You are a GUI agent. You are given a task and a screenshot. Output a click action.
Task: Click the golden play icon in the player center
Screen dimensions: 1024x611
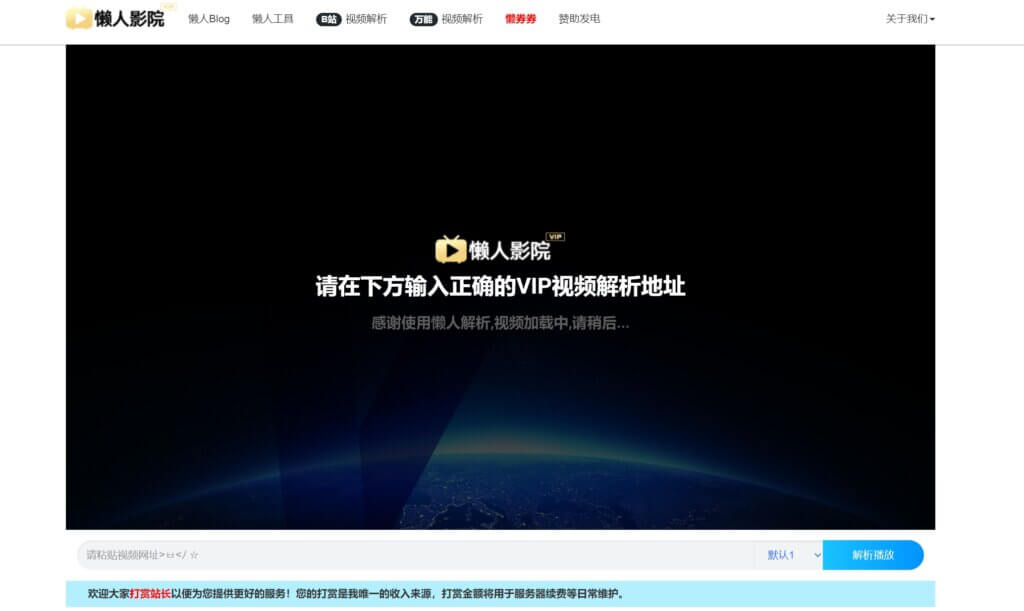450,250
